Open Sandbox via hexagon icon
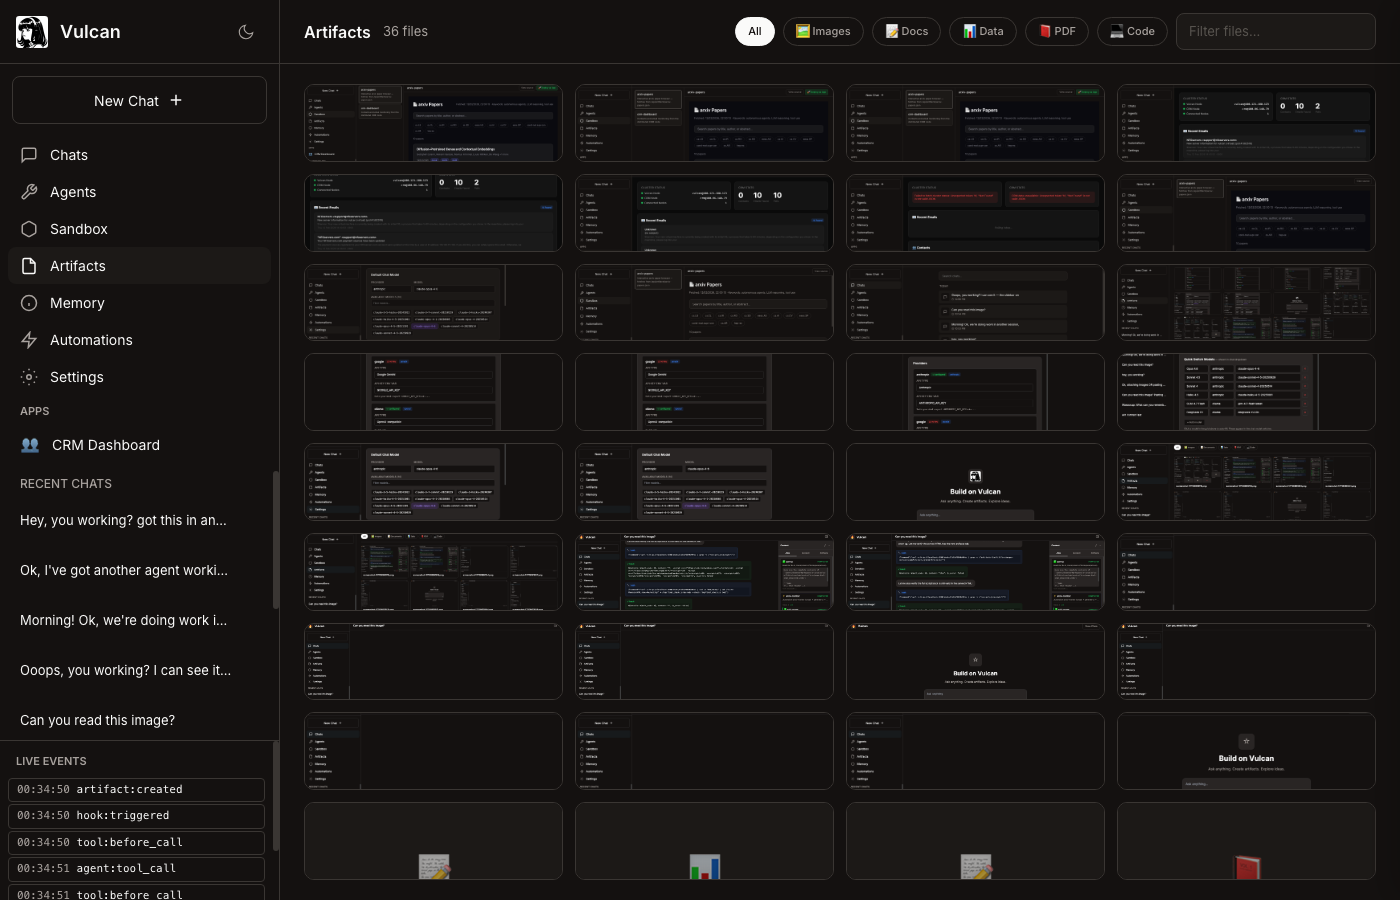Viewport: 1400px width, 900px height. click(x=29, y=229)
